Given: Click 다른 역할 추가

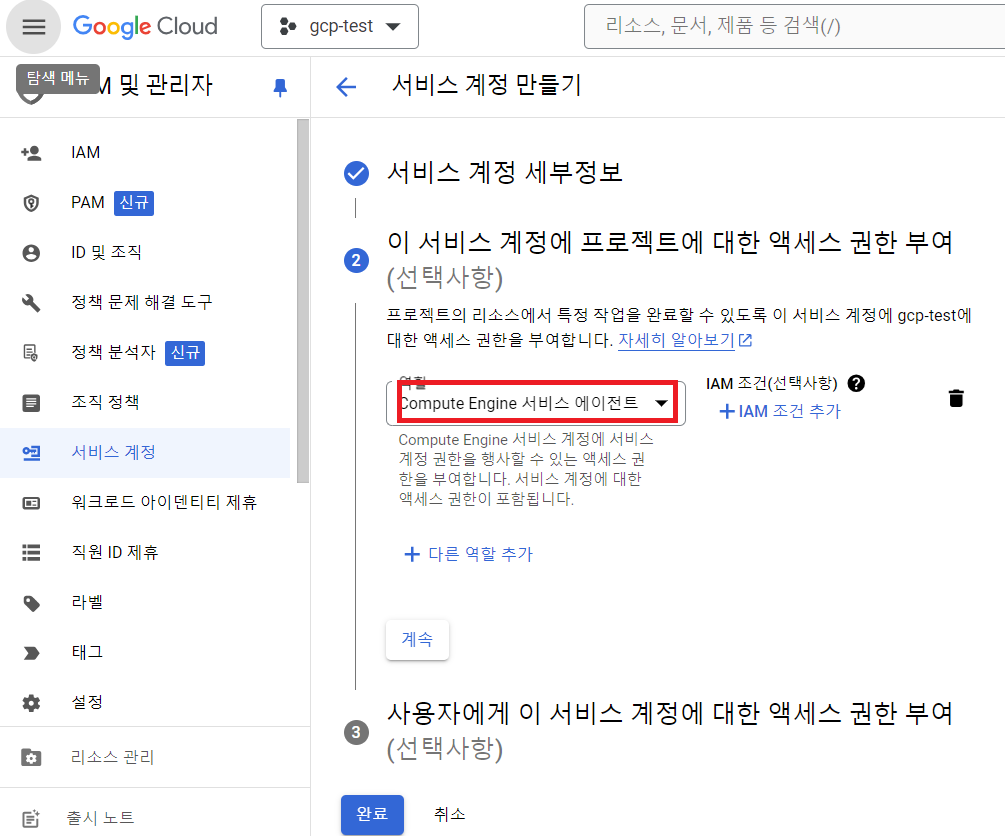Looking at the screenshot, I should pos(469,554).
